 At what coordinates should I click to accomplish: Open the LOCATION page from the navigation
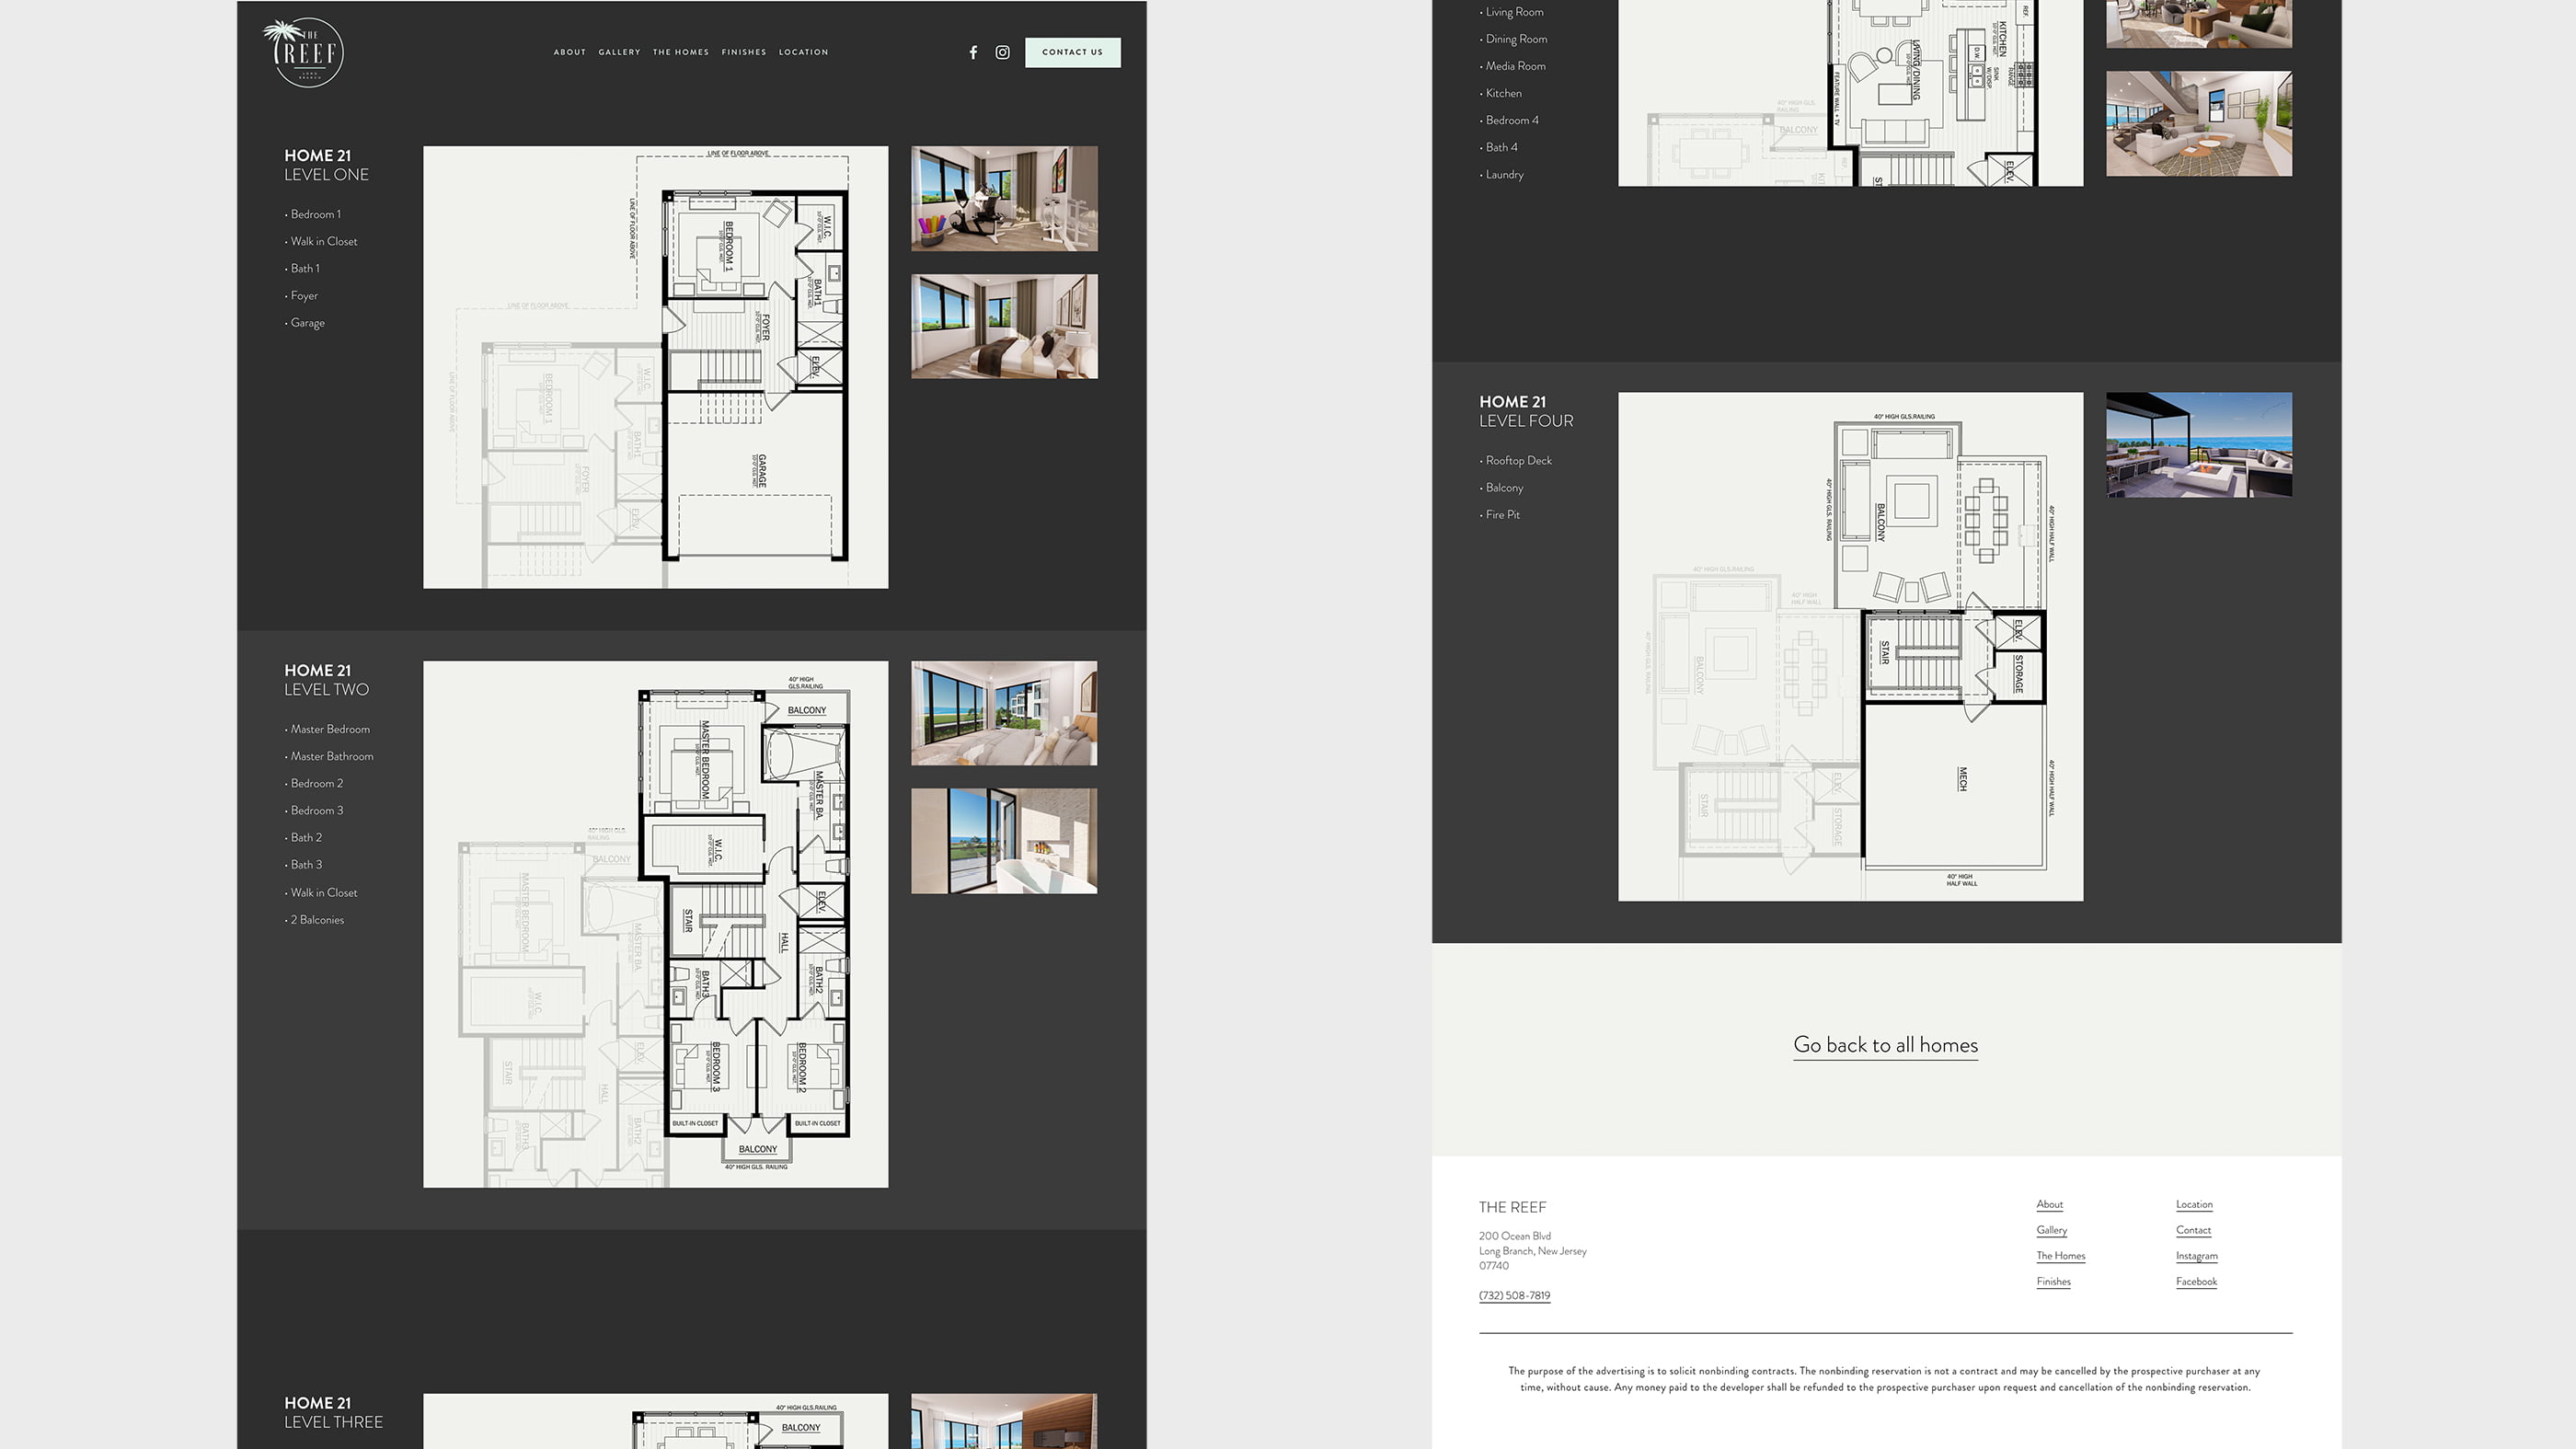point(804,52)
